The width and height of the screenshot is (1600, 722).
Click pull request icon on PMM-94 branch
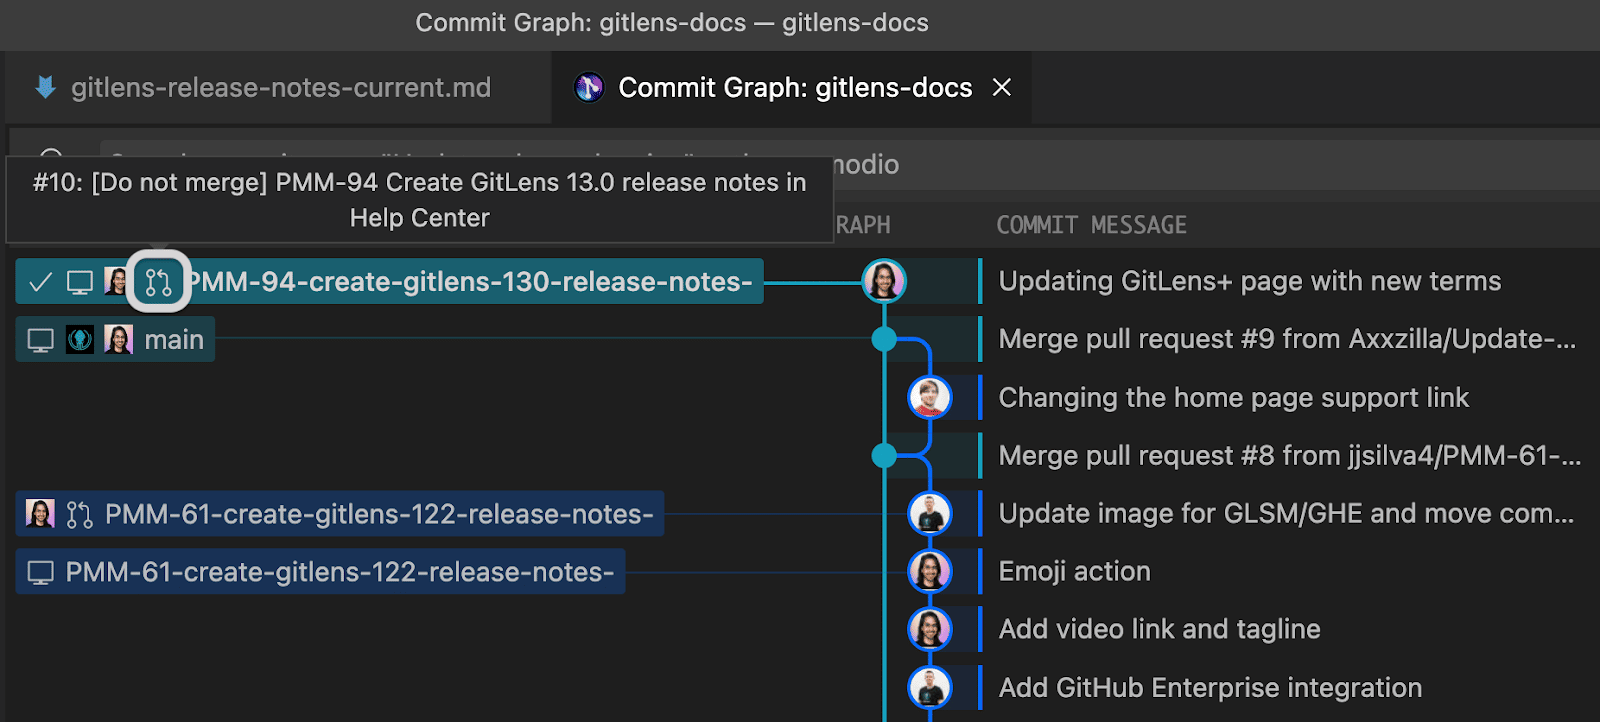[x=159, y=282]
